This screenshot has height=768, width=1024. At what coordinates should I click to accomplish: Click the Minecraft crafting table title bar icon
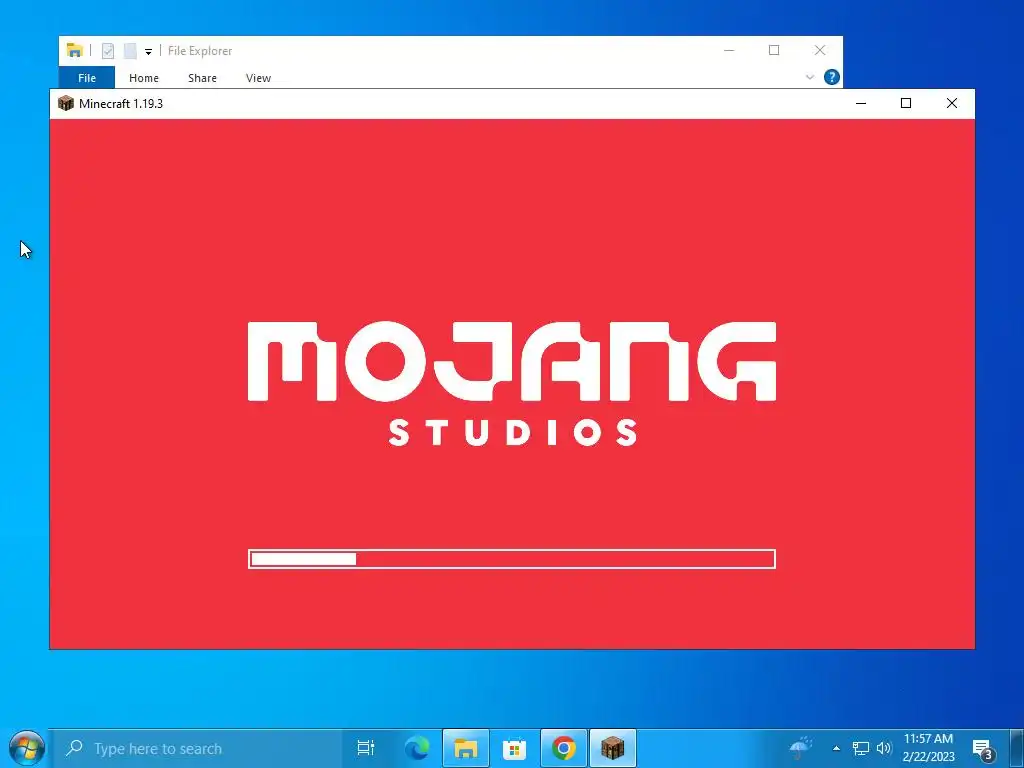[66, 103]
